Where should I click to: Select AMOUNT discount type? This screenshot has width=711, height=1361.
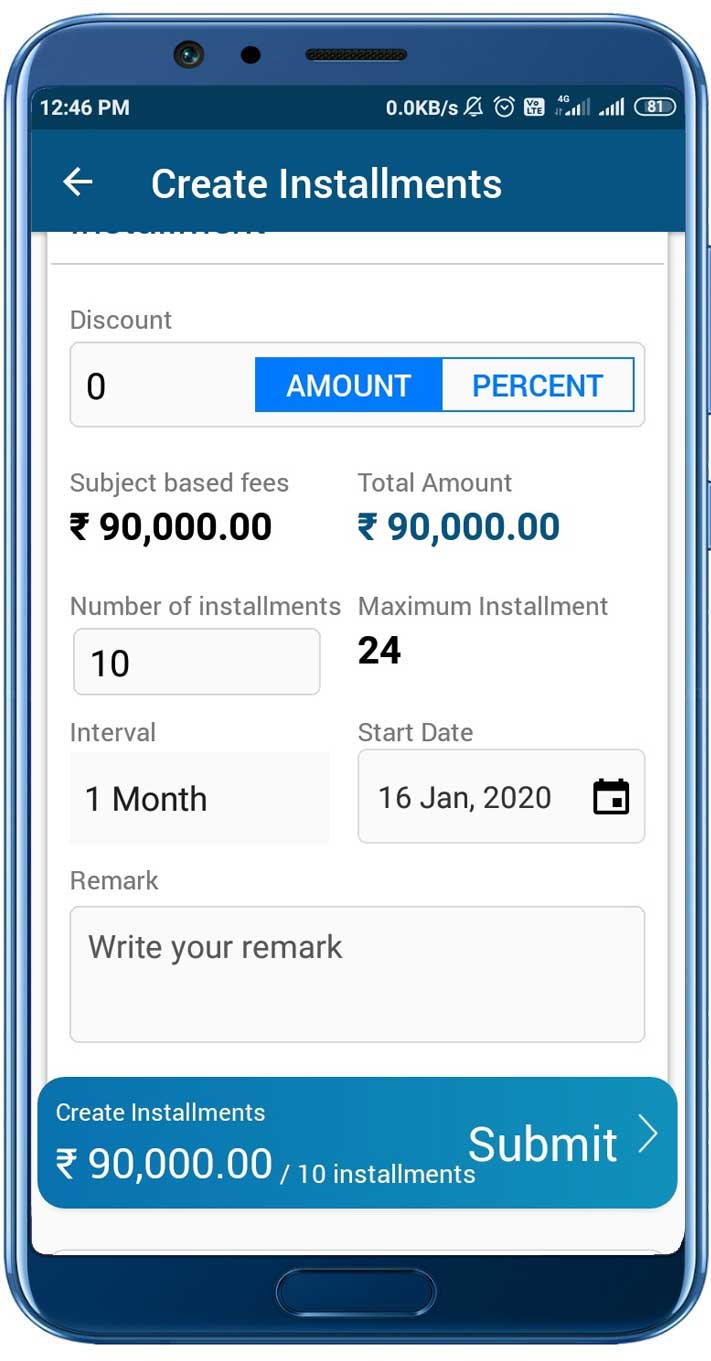(348, 386)
